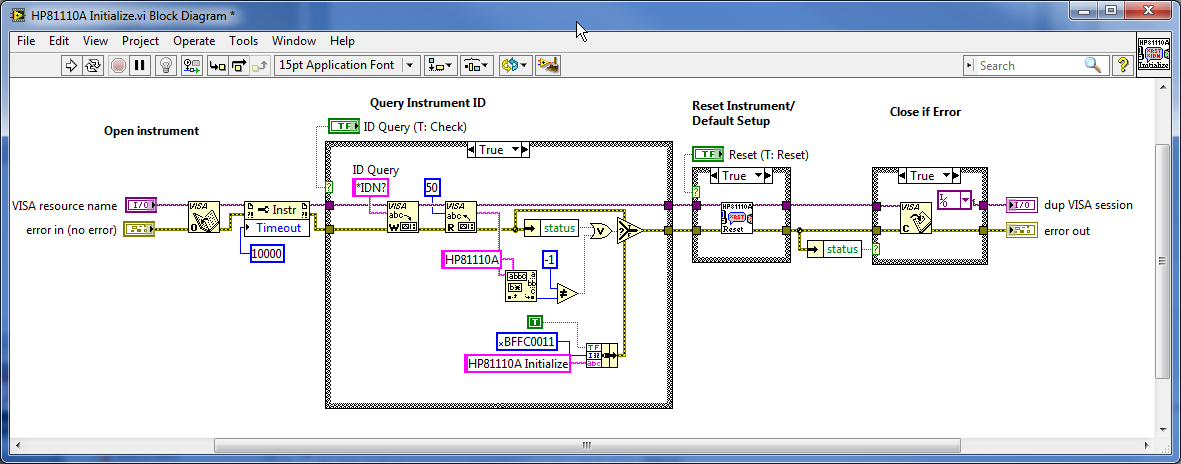1181x464 pixels.
Task: Pause execution with the Pause button
Action: pyautogui.click(x=139, y=66)
